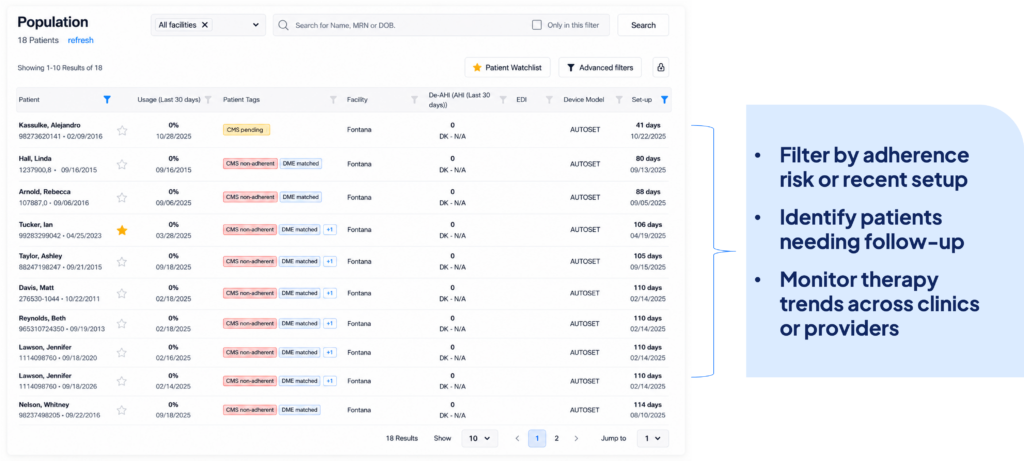Expand the +1 tags for Tucker, Ian
The height and width of the screenshot is (461, 1024).
tap(330, 229)
